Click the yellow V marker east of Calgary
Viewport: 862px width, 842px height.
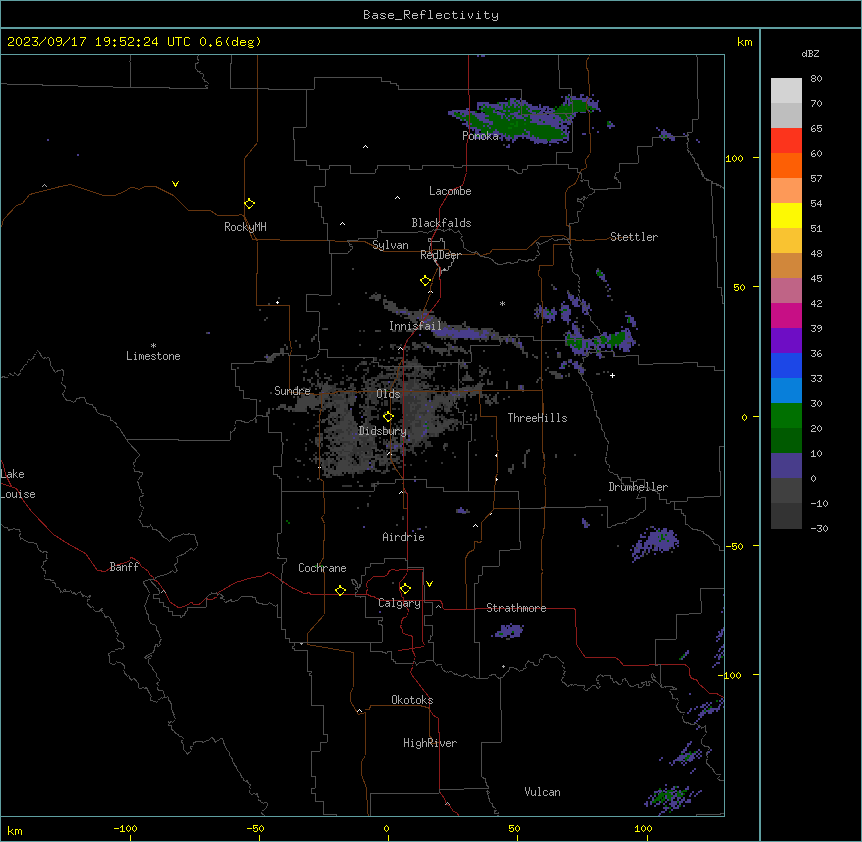pos(429,584)
